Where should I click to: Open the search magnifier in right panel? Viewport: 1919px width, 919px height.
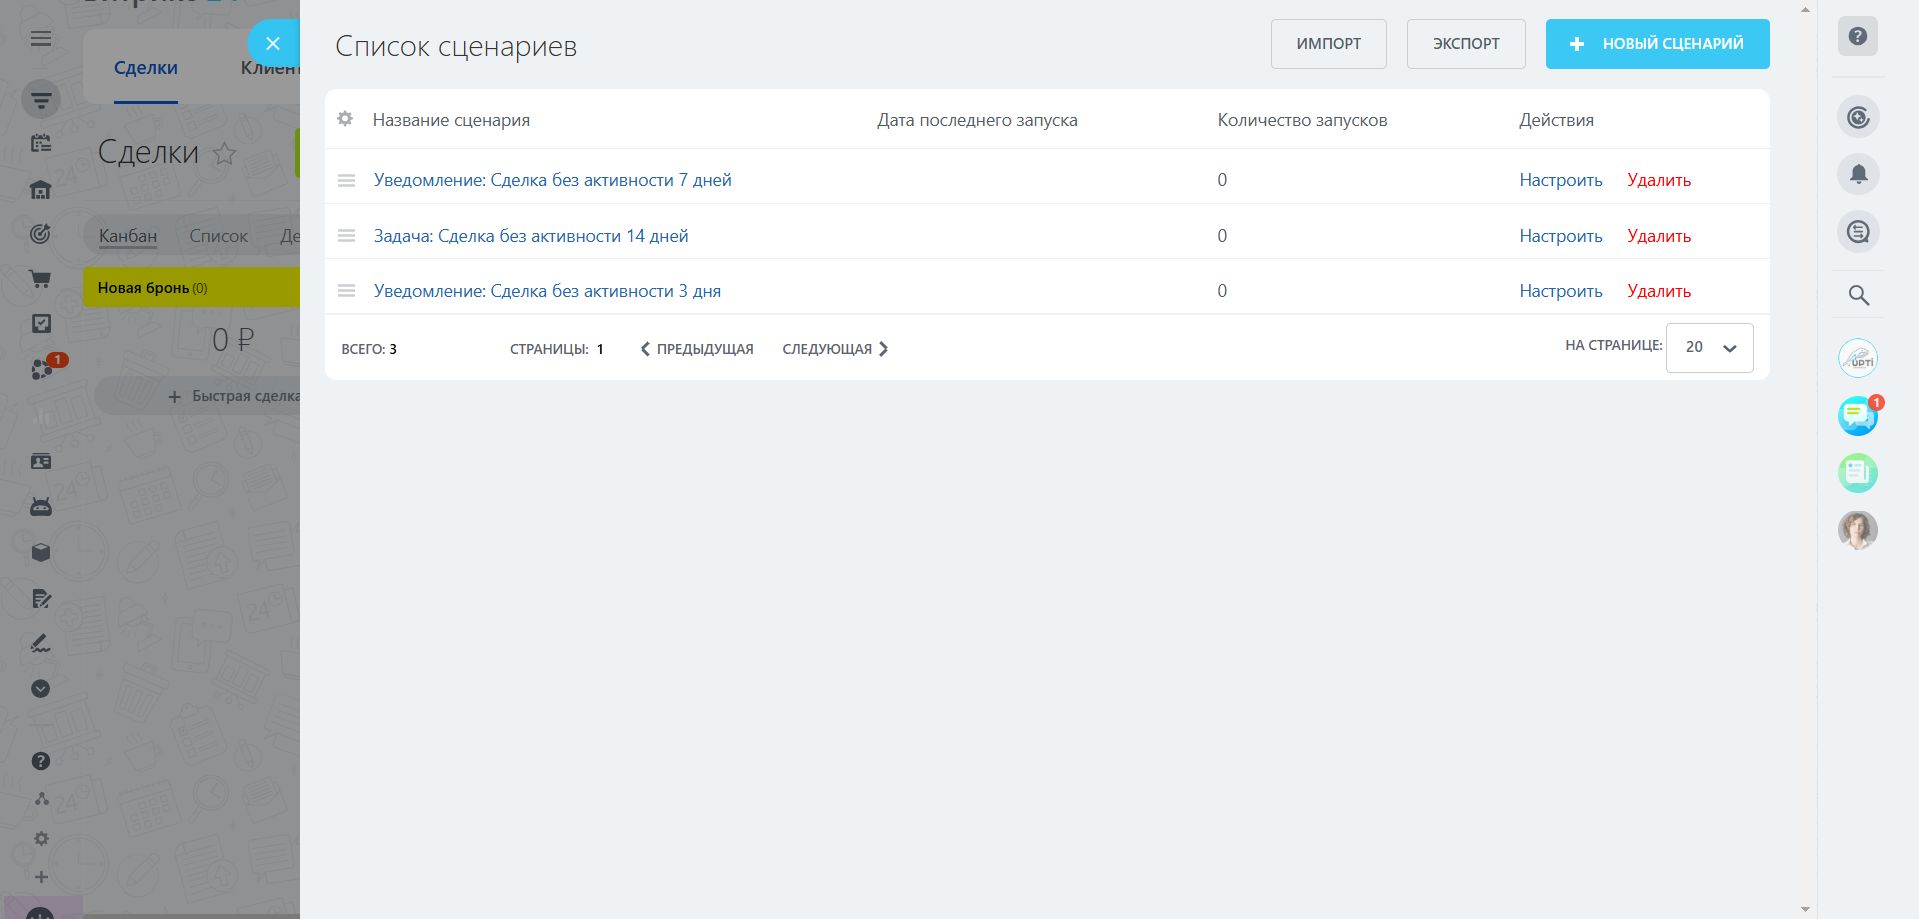[1857, 295]
